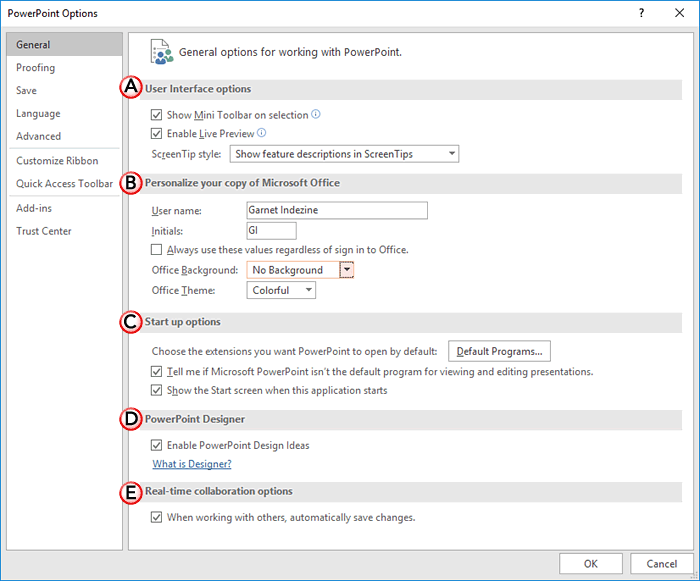Expand the Office Background dropdown
The image size is (700, 581).
pos(347,270)
